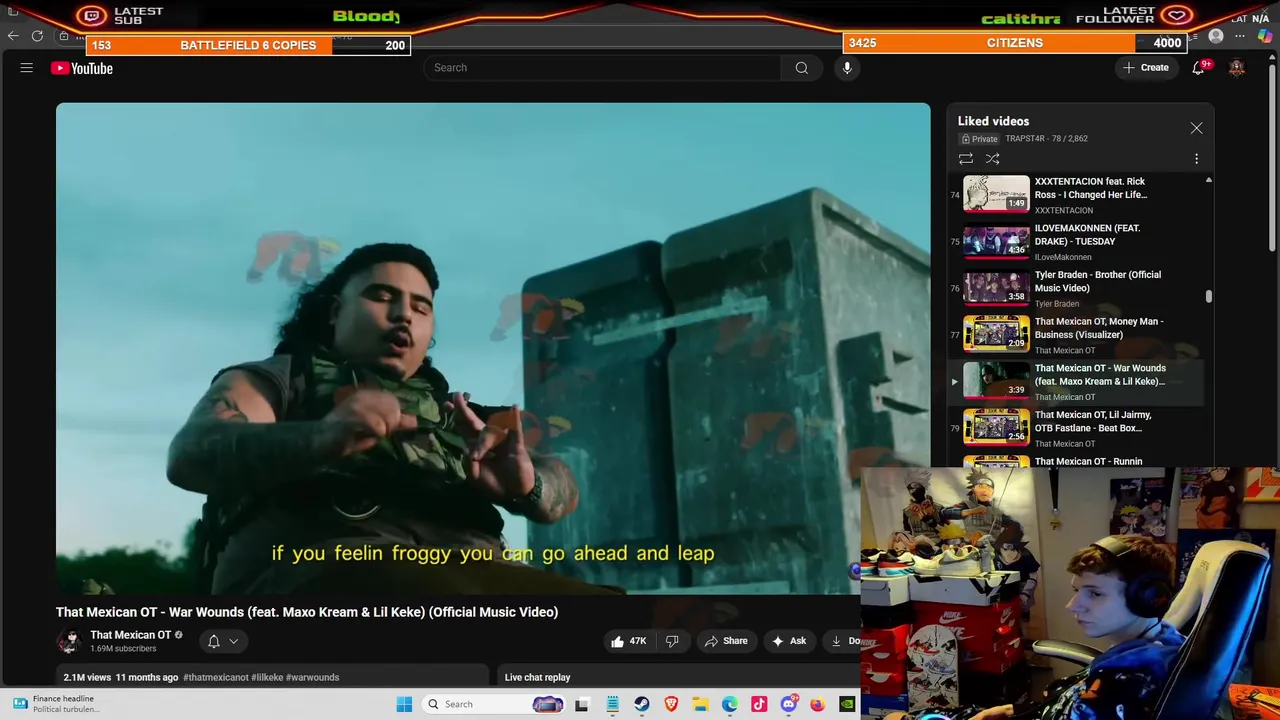Click the YouTube search field
The width and height of the screenshot is (1280, 720).
point(603,68)
